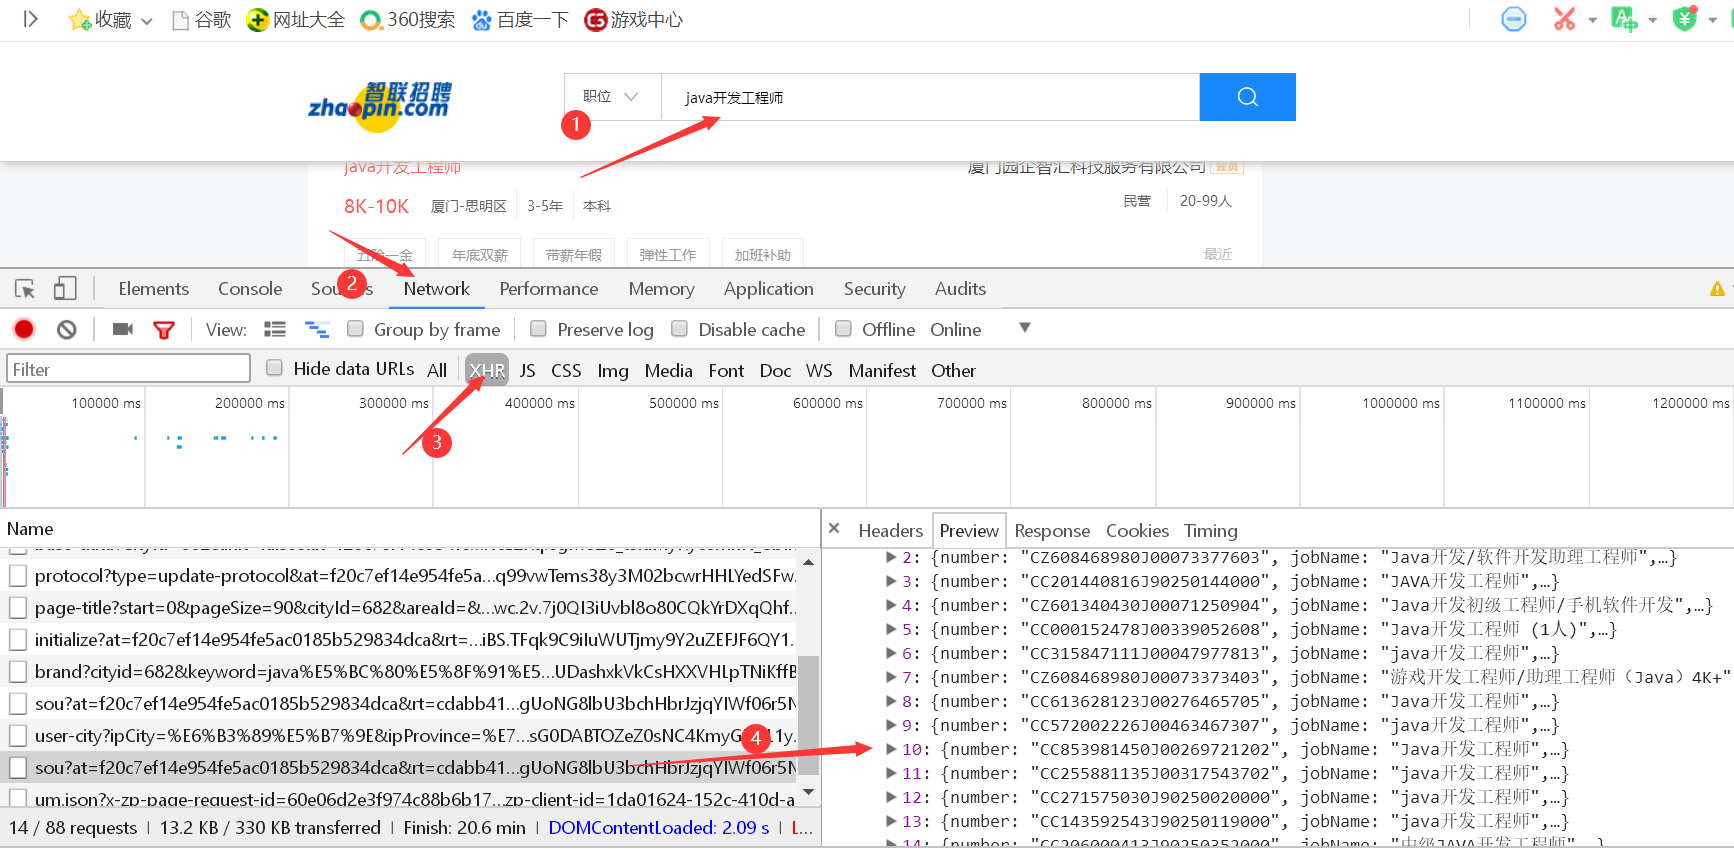Click the zhaopin.com logo
This screenshot has height=849, width=1734.
click(380, 106)
